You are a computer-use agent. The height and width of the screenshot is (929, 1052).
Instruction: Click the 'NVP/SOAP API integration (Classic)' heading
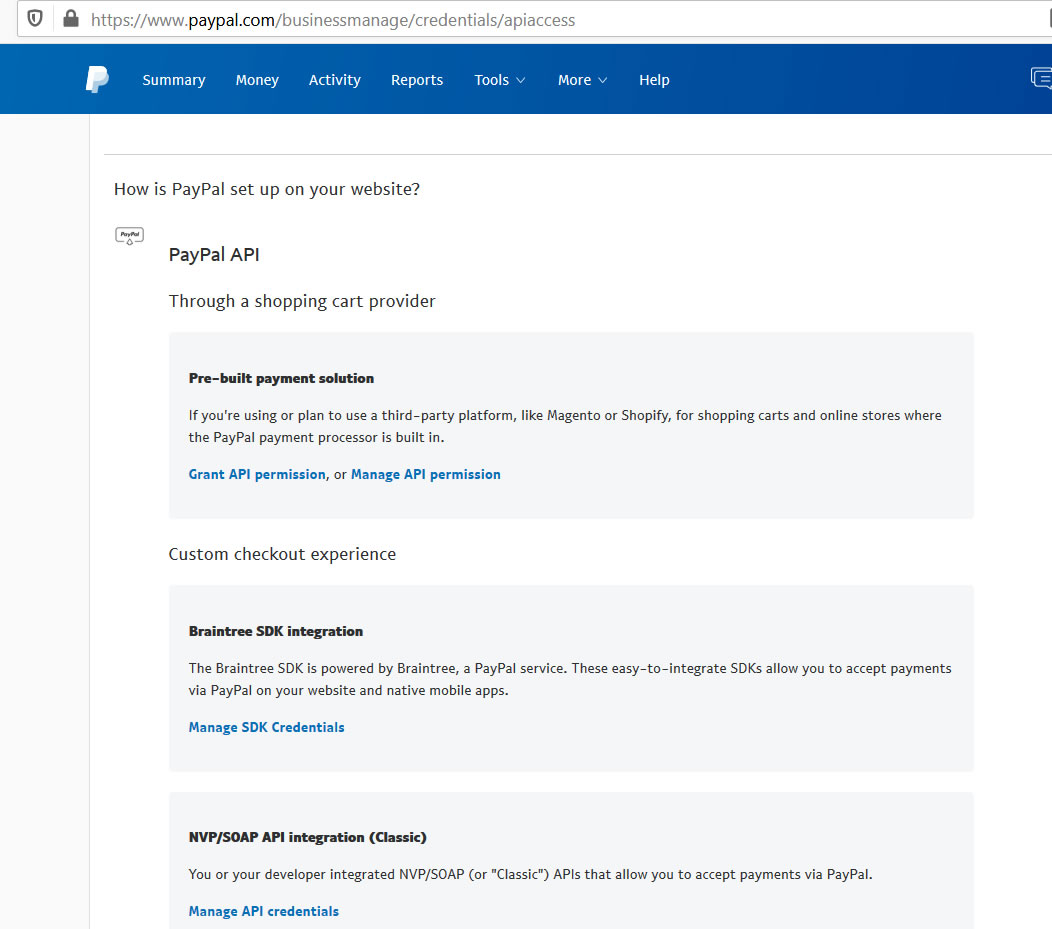pos(307,837)
